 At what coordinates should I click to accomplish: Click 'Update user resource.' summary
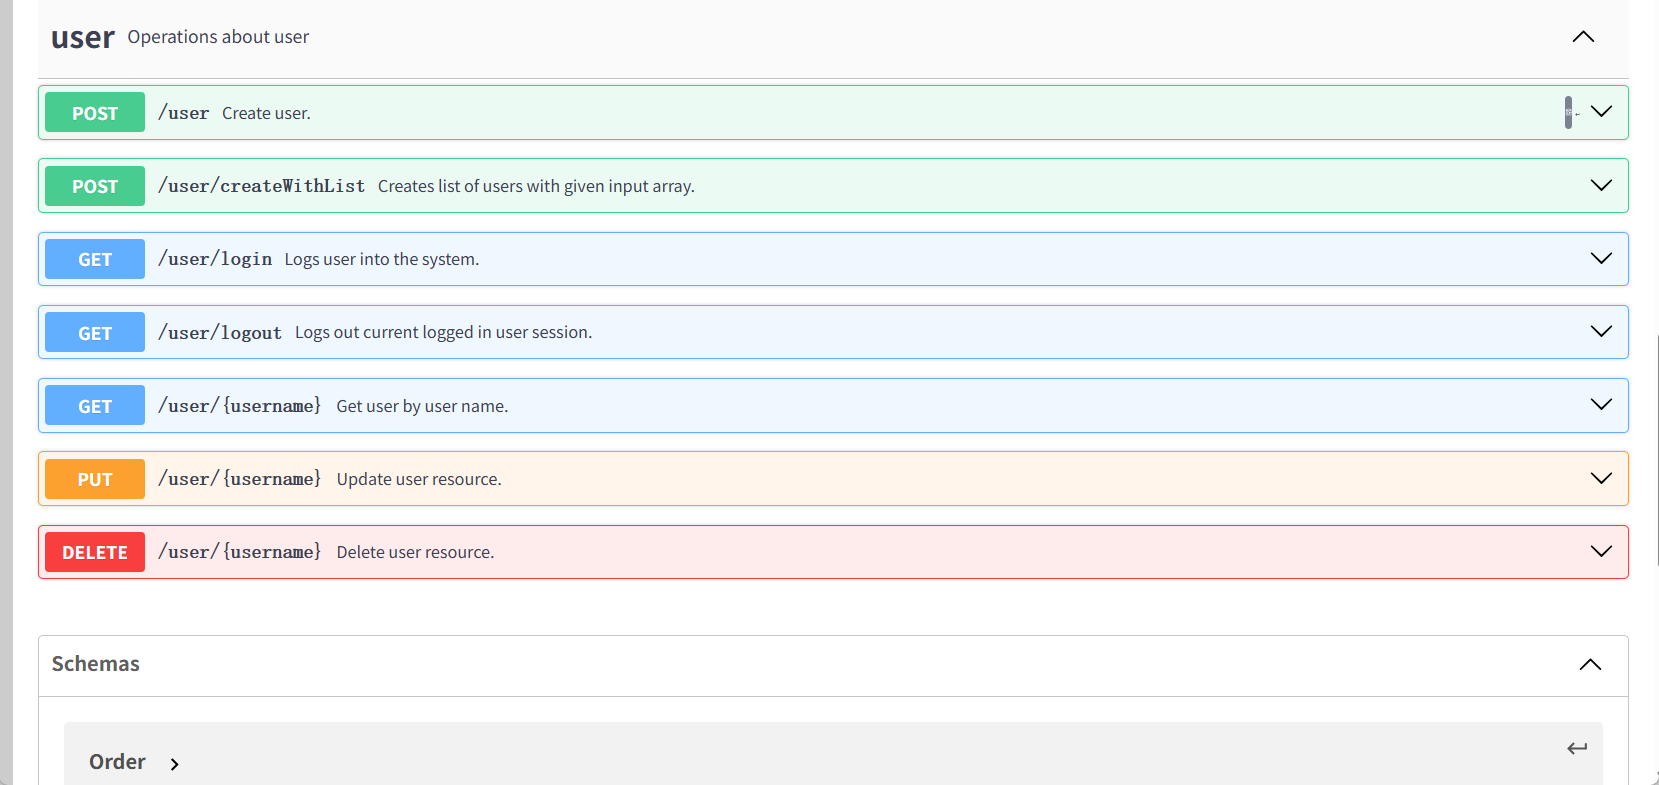click(419, 479)
